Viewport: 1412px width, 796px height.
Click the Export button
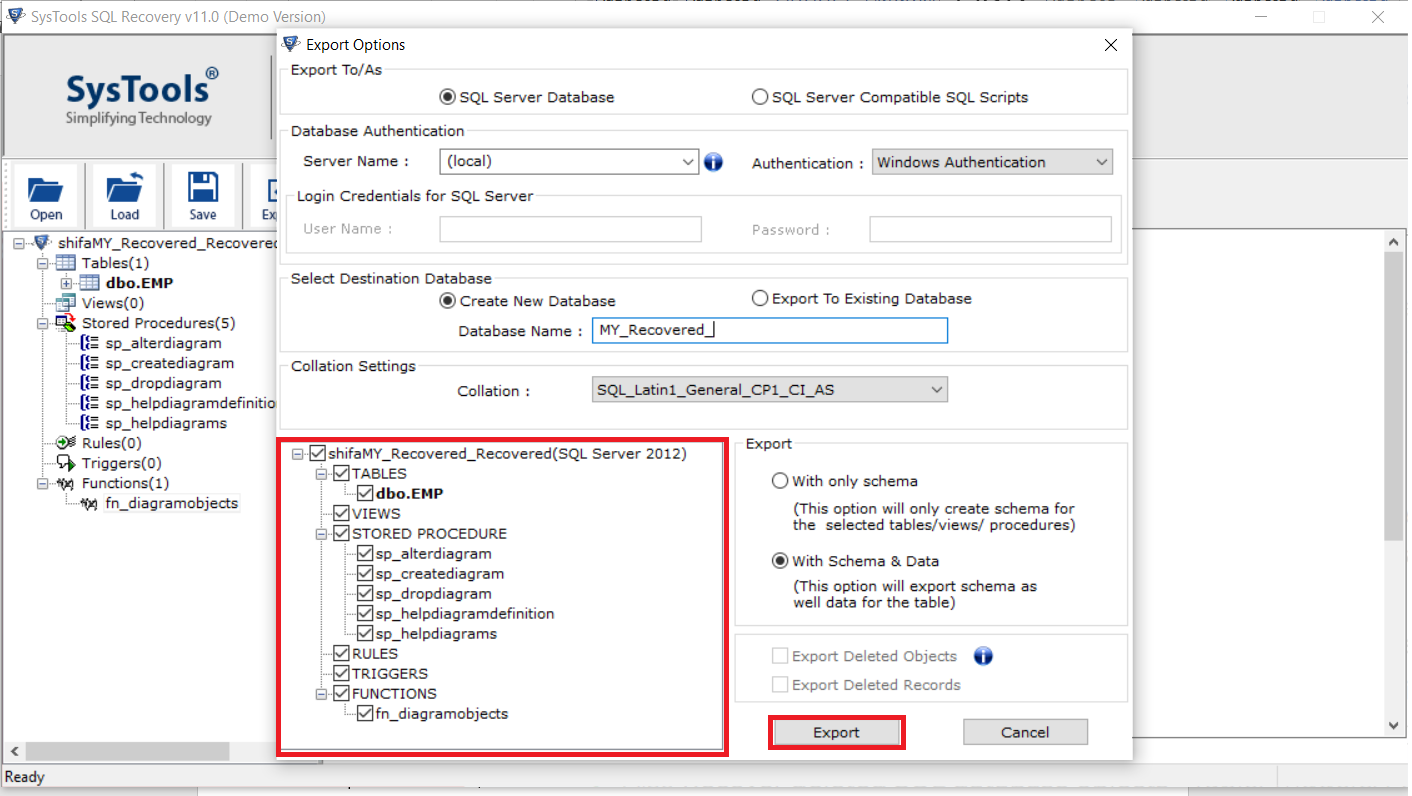[836, 732]
